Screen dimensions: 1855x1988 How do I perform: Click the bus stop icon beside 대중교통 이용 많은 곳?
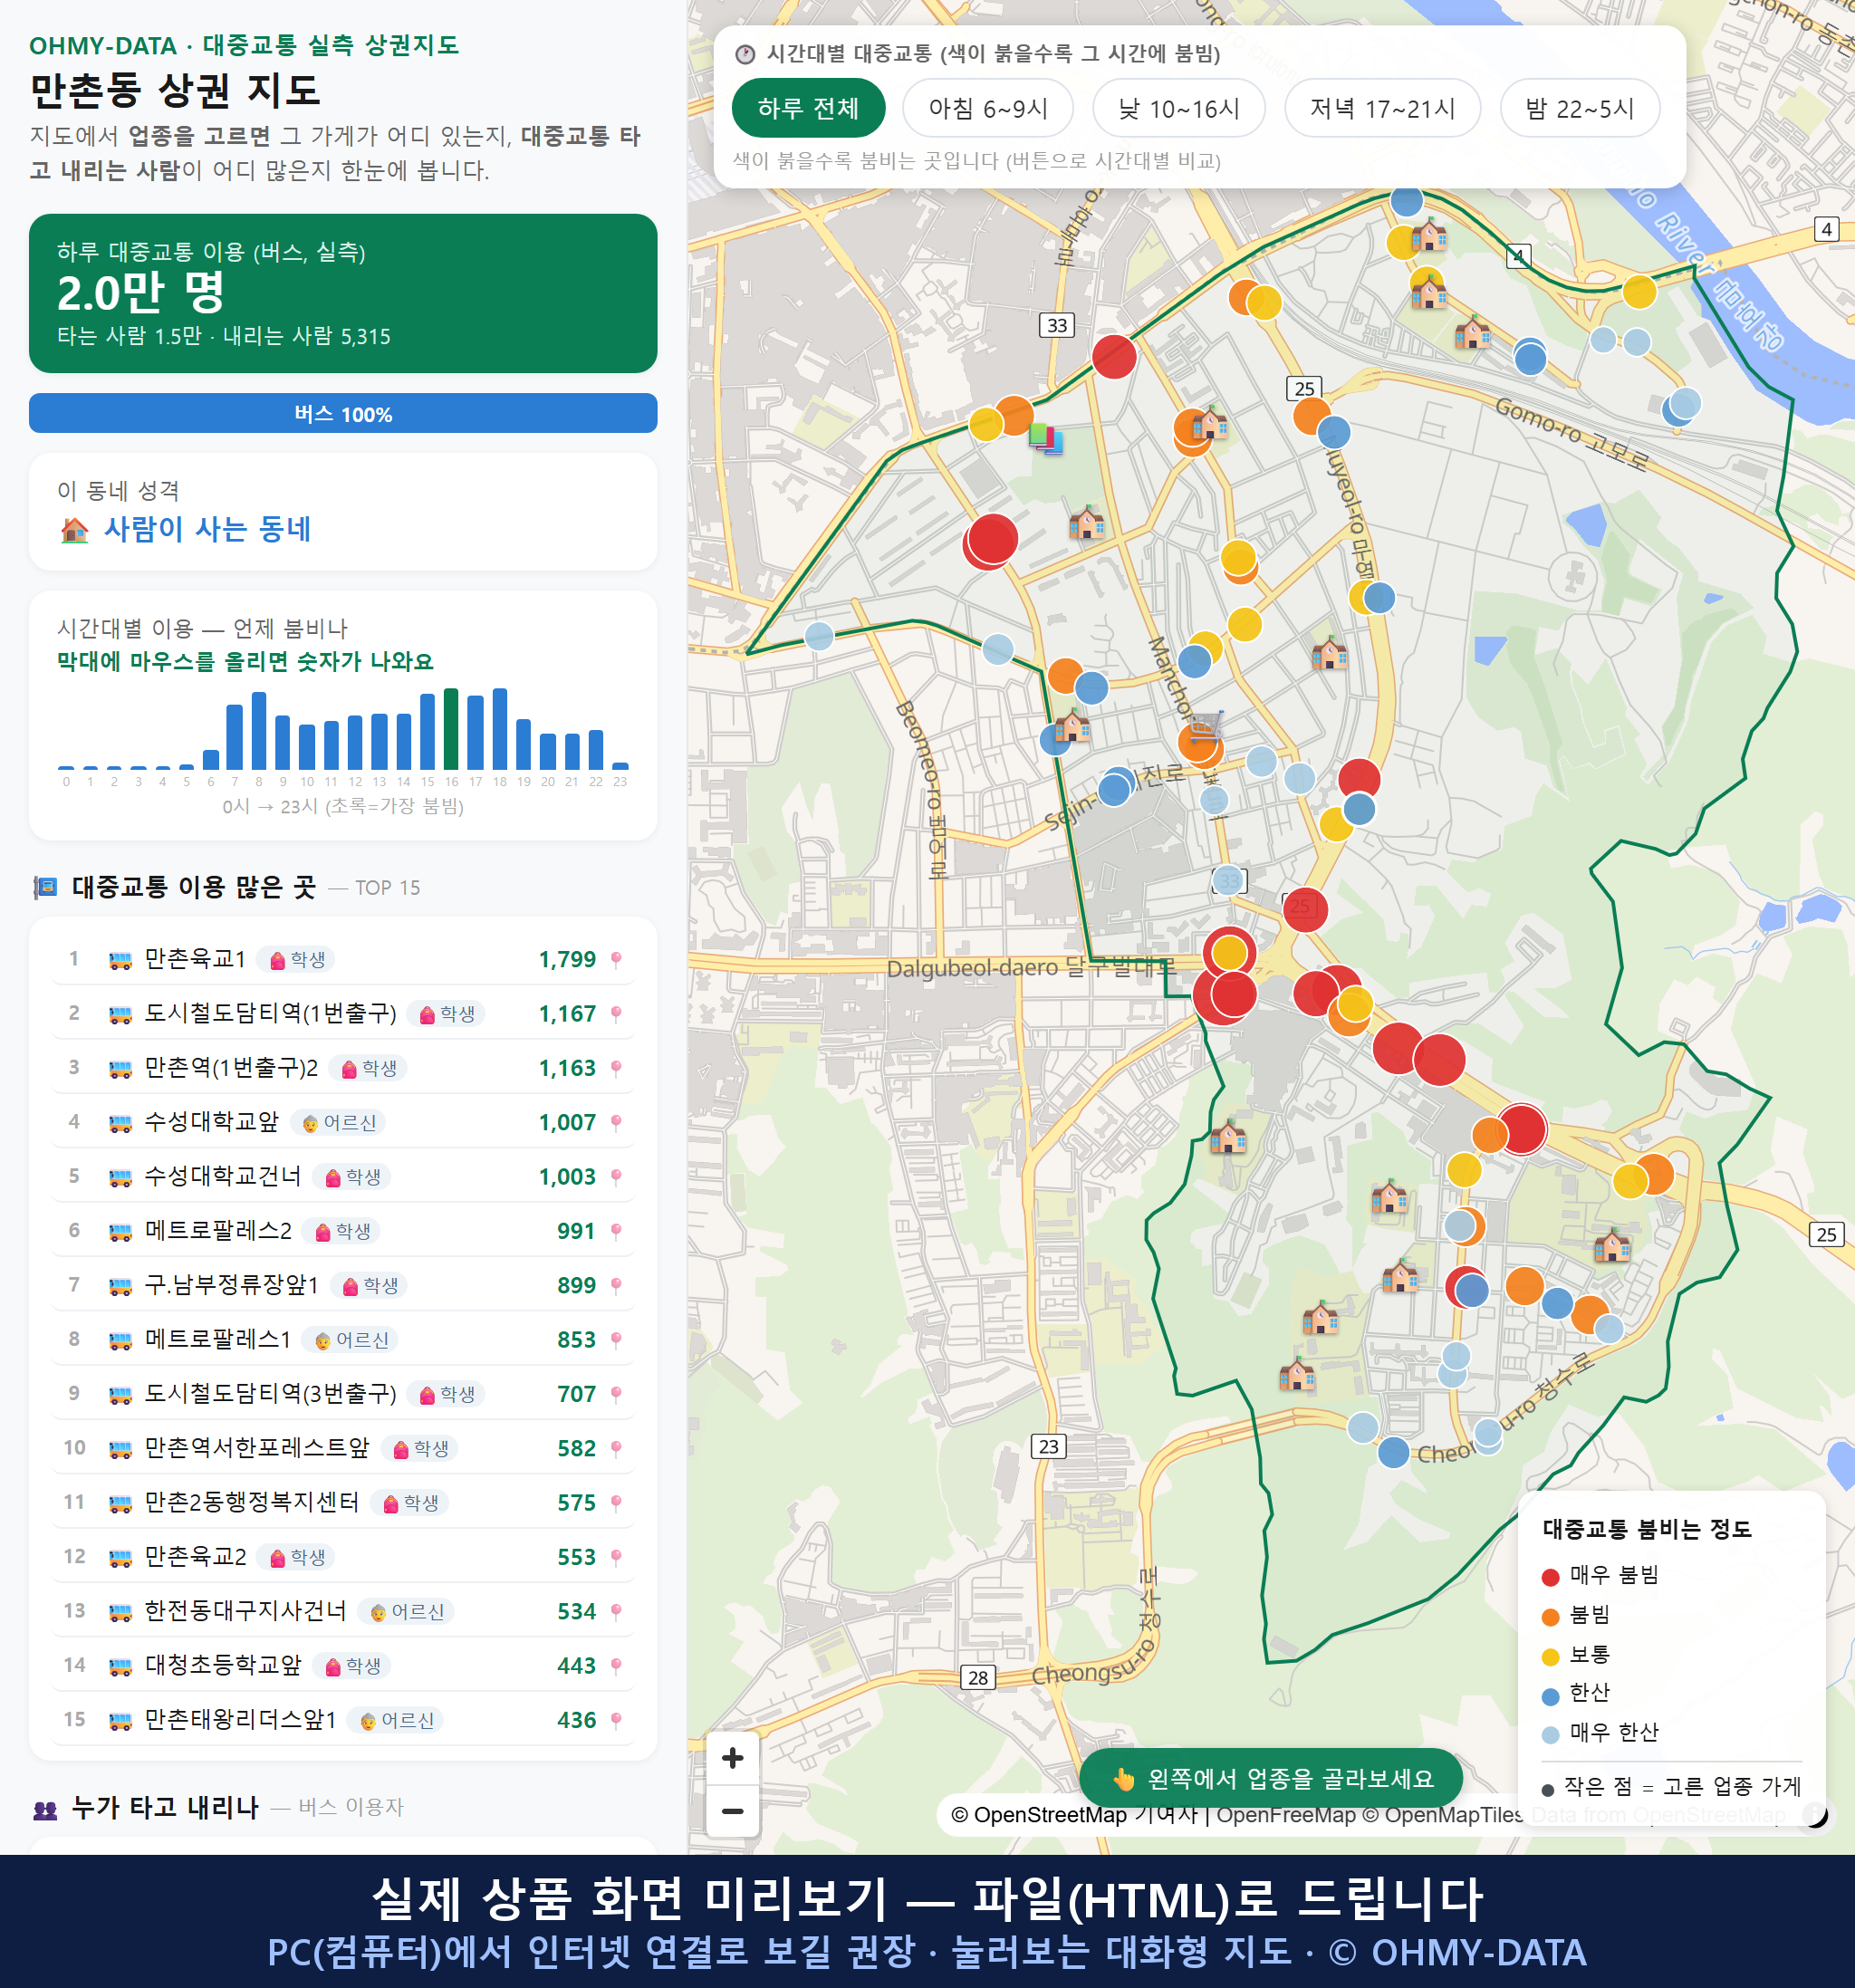click(x=45, y=887)
